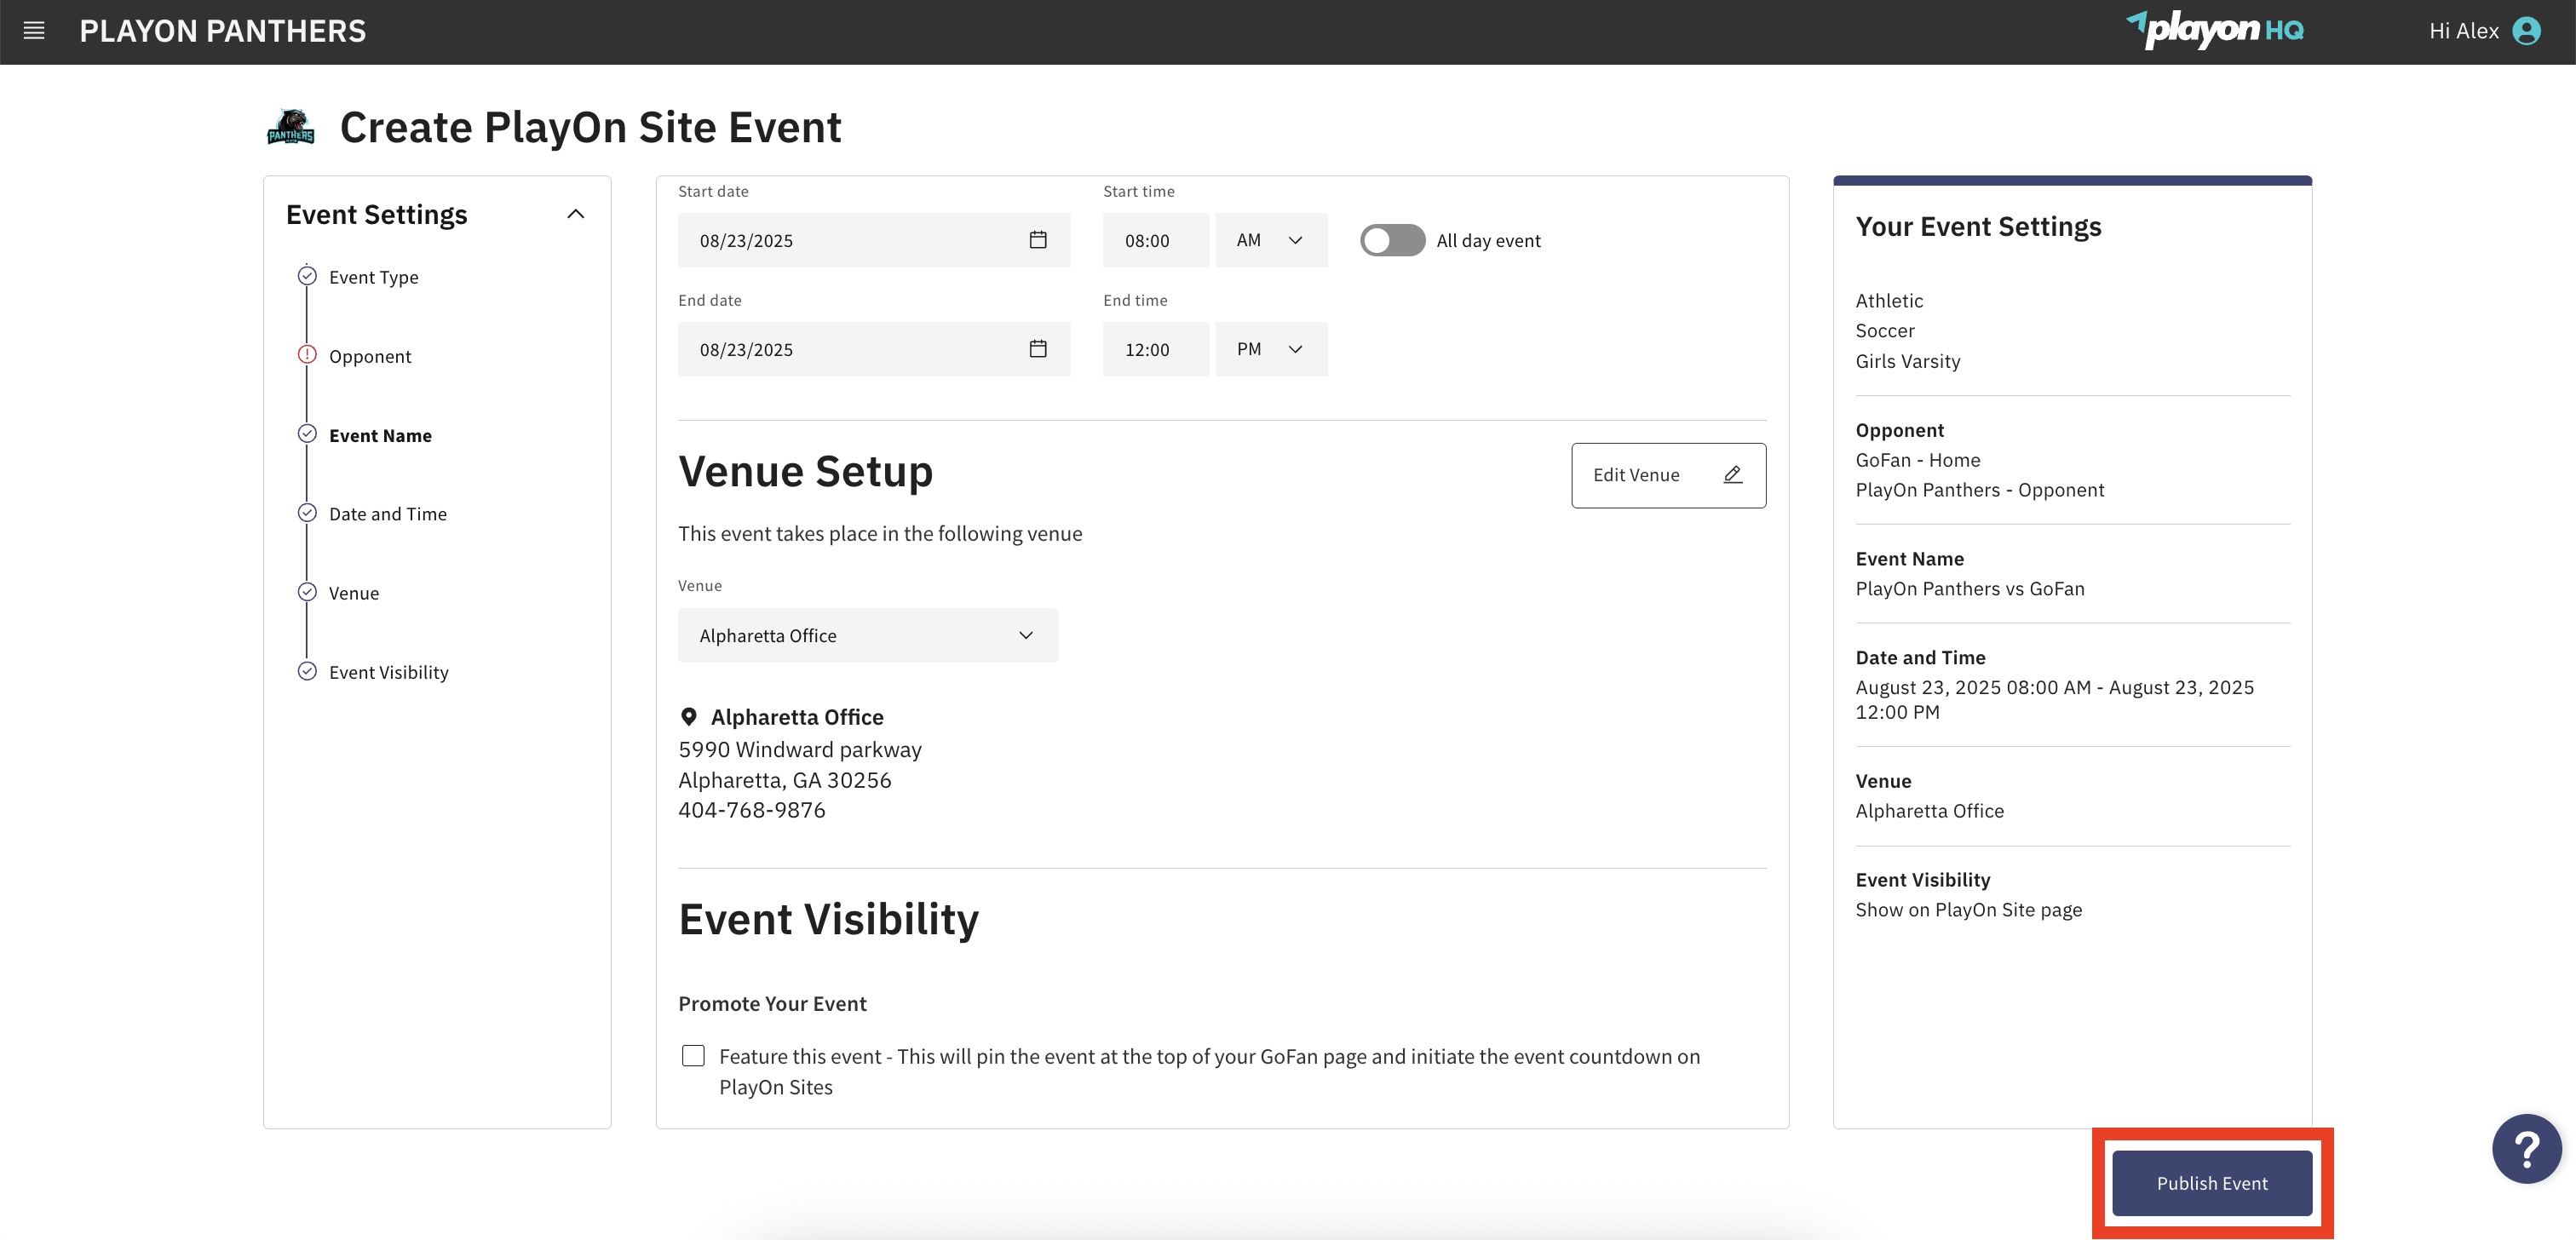Screen dimensions: 2576x1240
Task: Open the End time PM dropdown
Action: coord(1271,349)
